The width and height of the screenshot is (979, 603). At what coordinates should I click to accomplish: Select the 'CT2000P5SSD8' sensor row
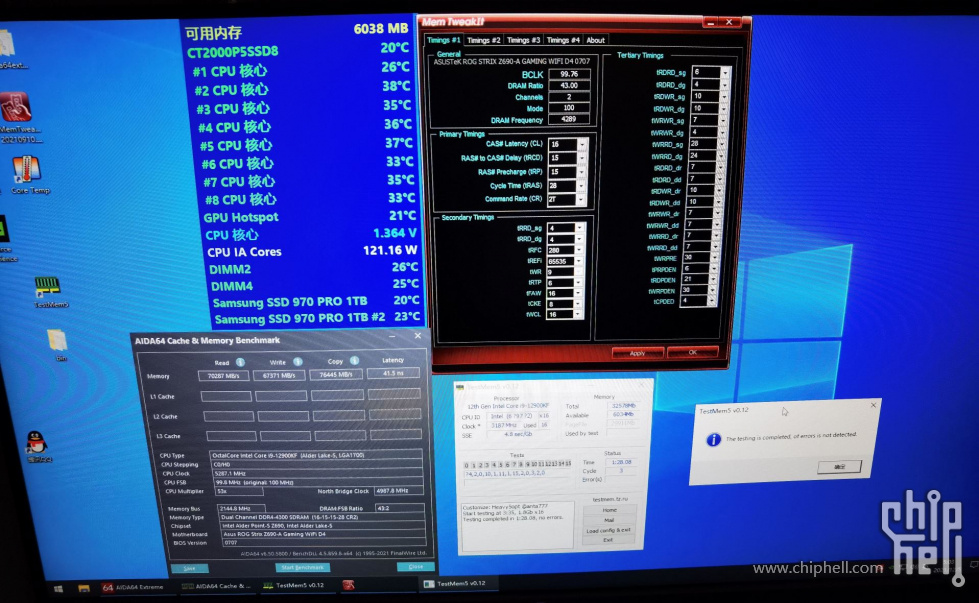(298, 50)
